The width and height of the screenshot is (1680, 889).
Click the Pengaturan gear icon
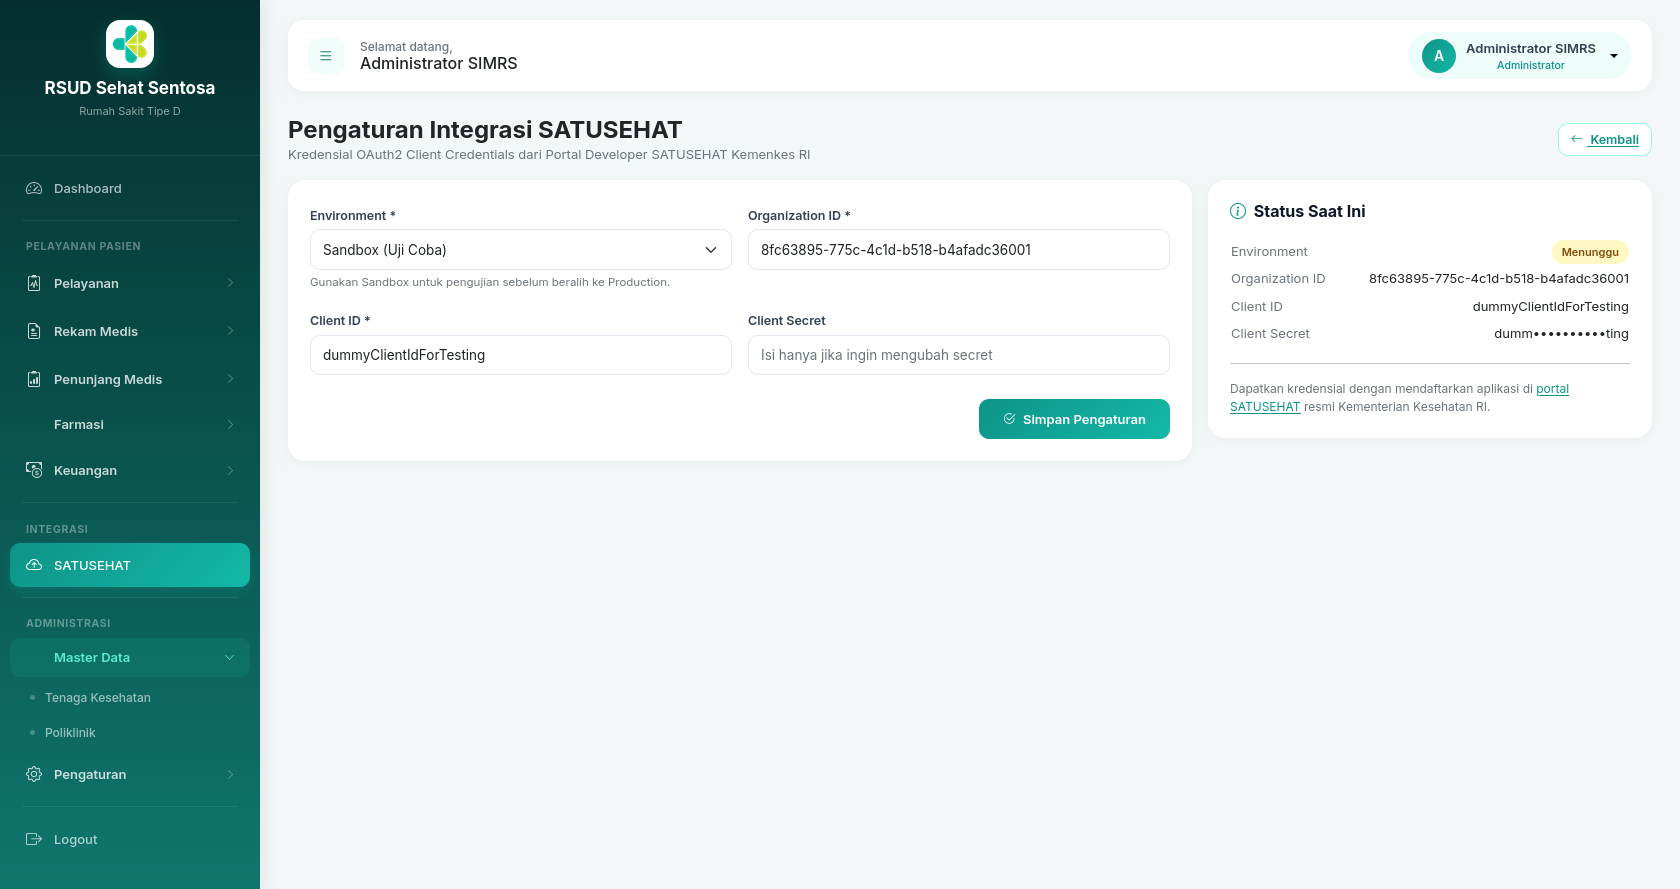34,774
